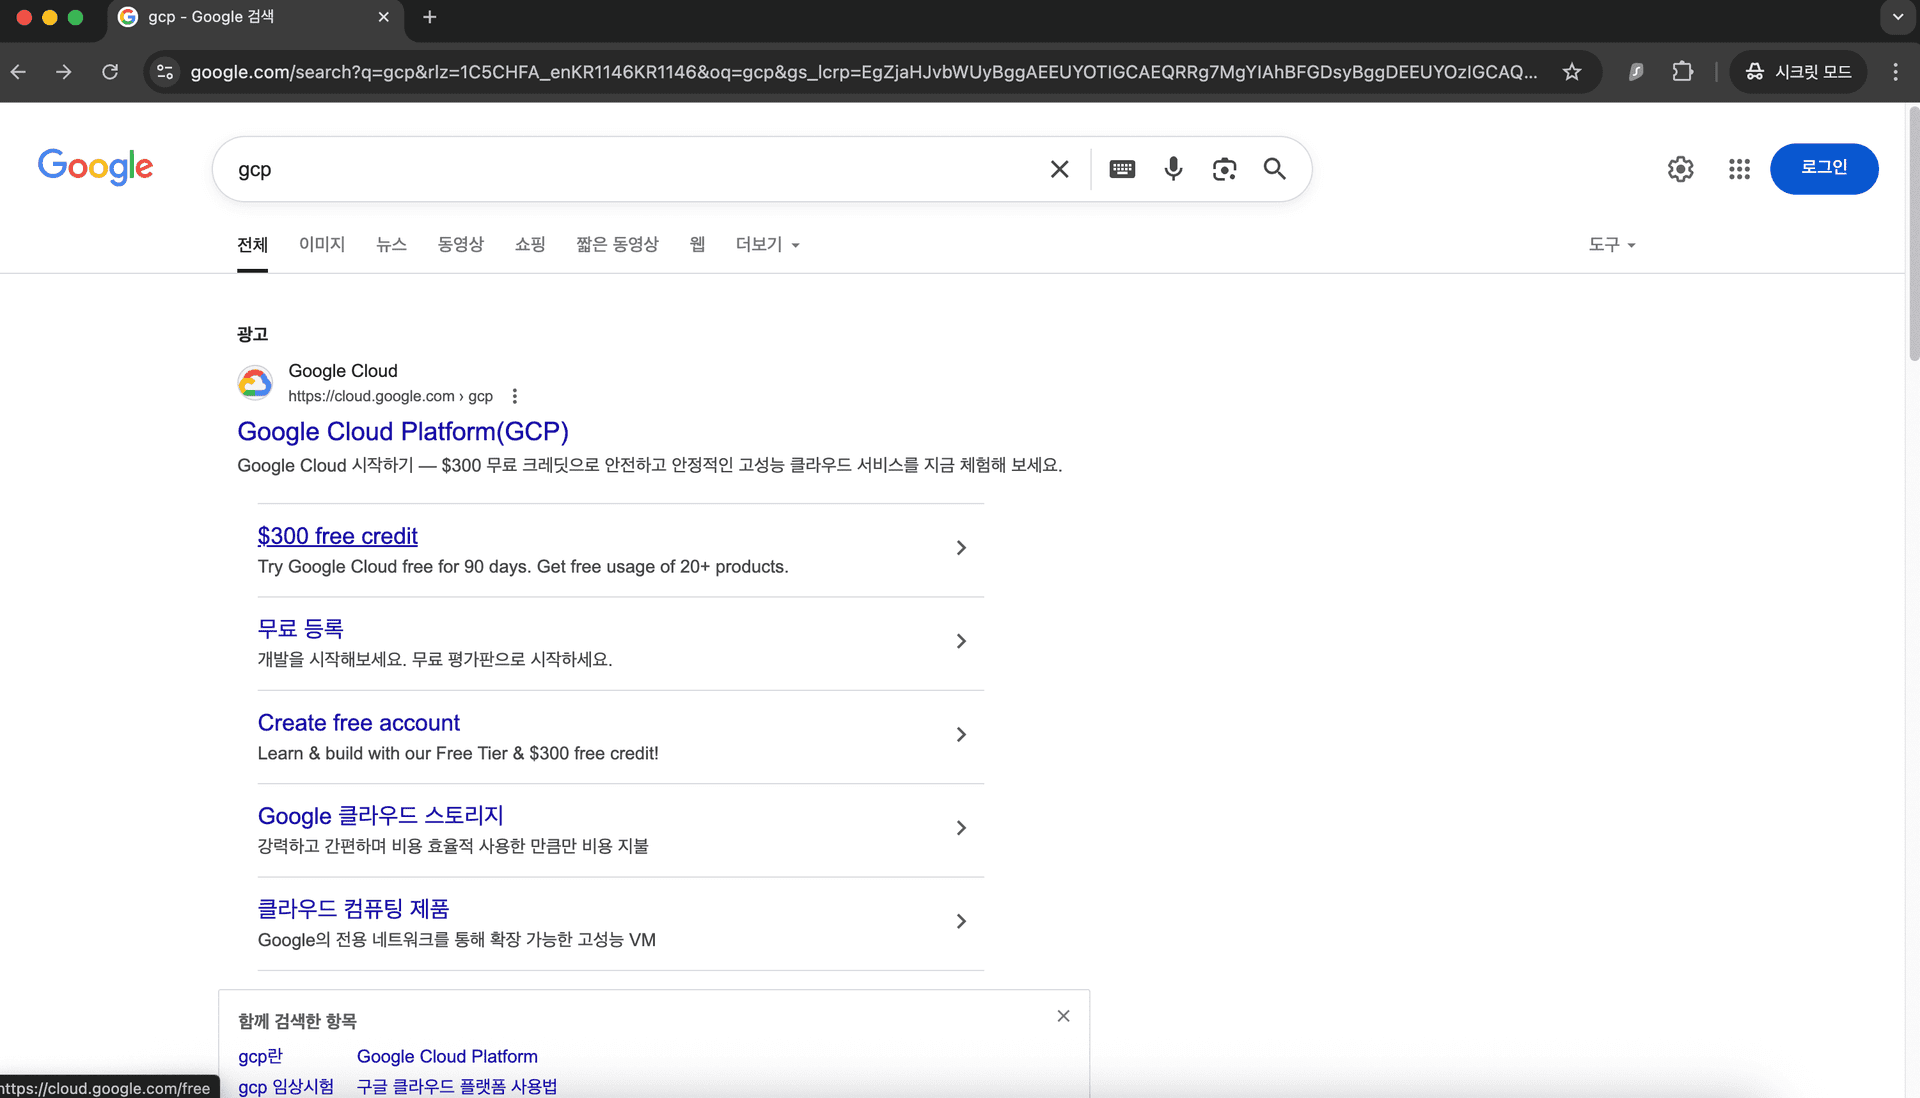Open the on-screen keyboard input tool
This screenshot has width=1920, height=1098.
click(x=1122, y=169)
